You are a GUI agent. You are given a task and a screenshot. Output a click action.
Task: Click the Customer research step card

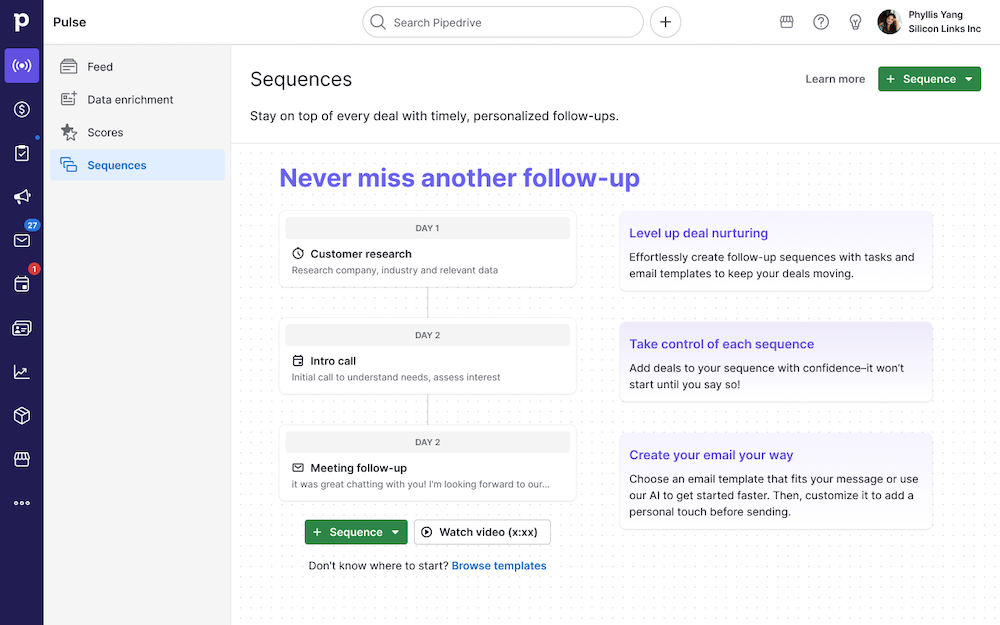pyautogui.click(x=427, y=249)
